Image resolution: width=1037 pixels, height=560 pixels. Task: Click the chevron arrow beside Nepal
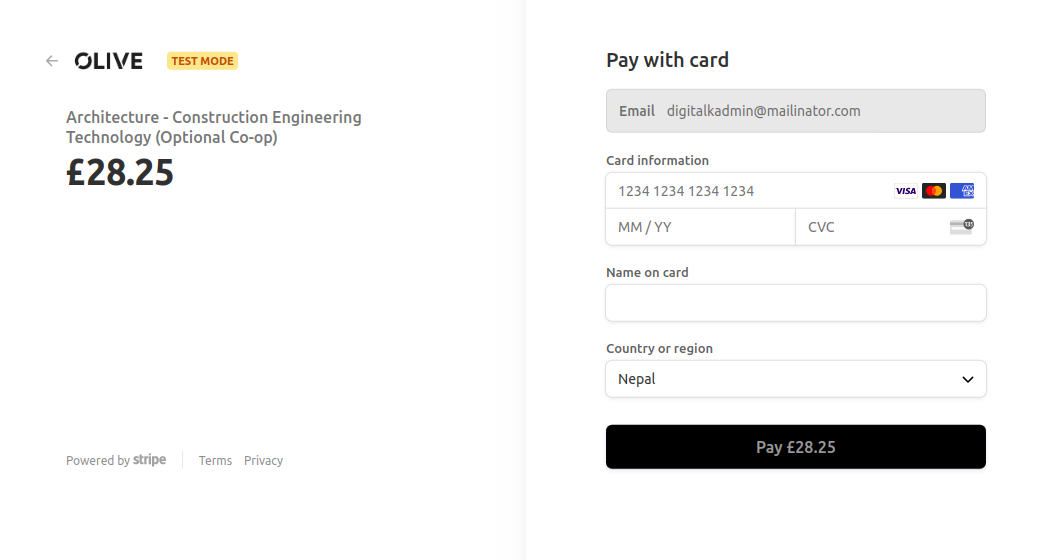click(968, 380)
